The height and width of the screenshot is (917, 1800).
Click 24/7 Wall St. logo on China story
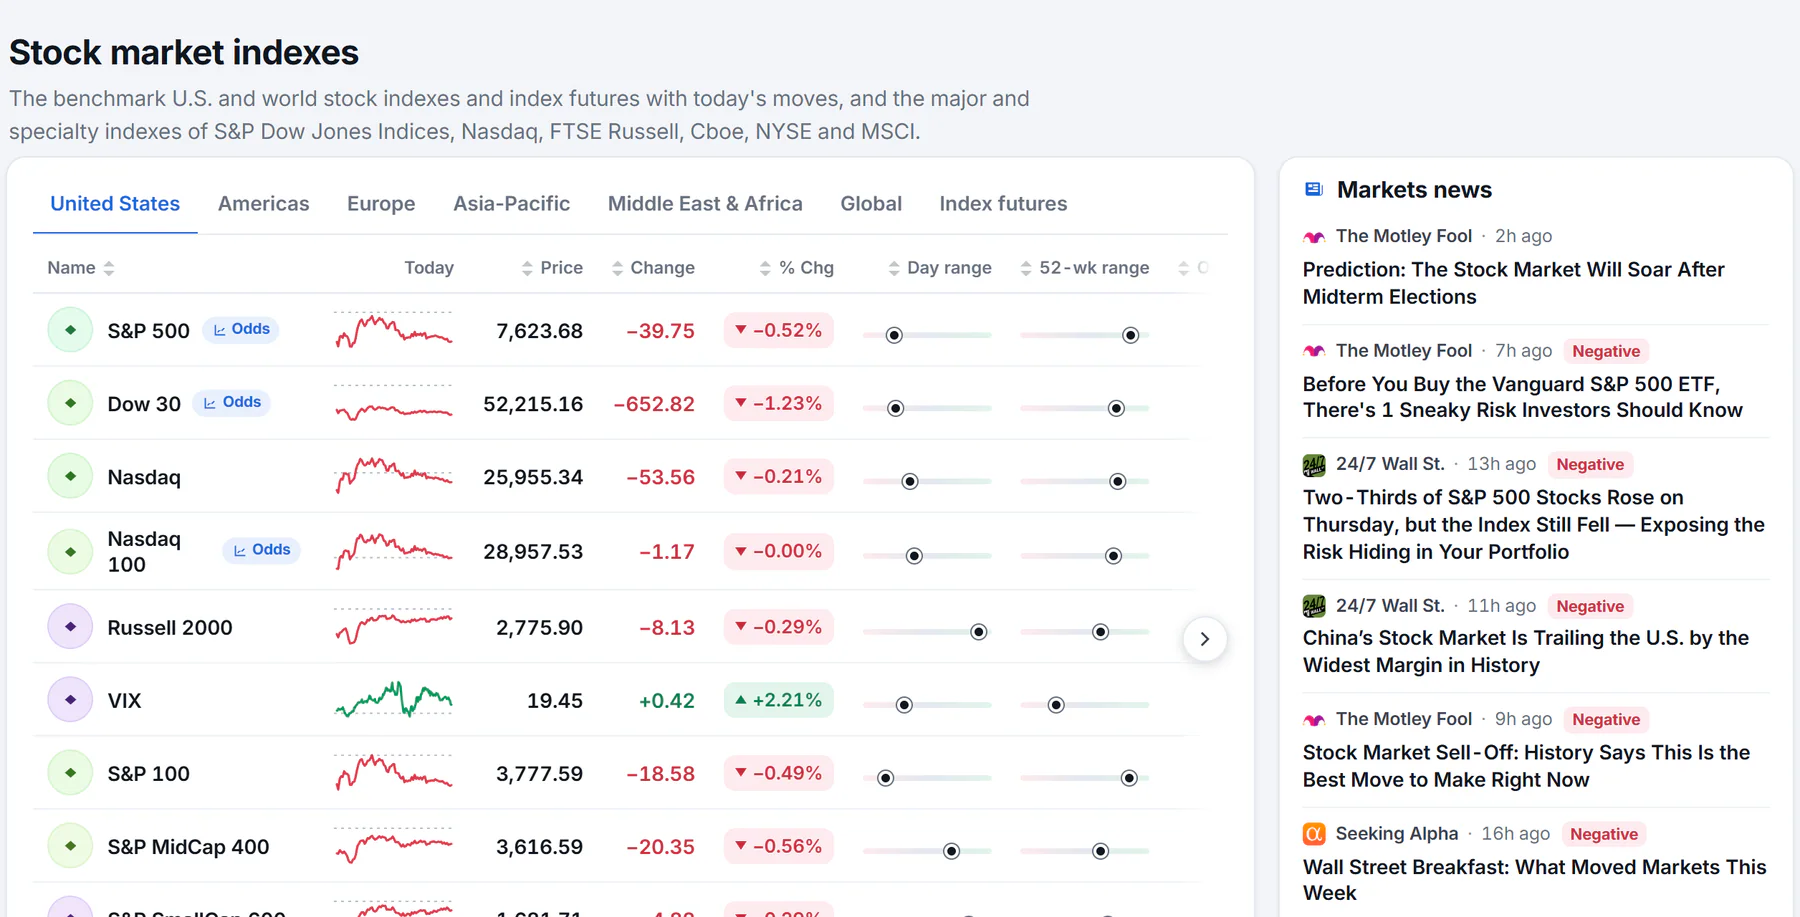1314,606
